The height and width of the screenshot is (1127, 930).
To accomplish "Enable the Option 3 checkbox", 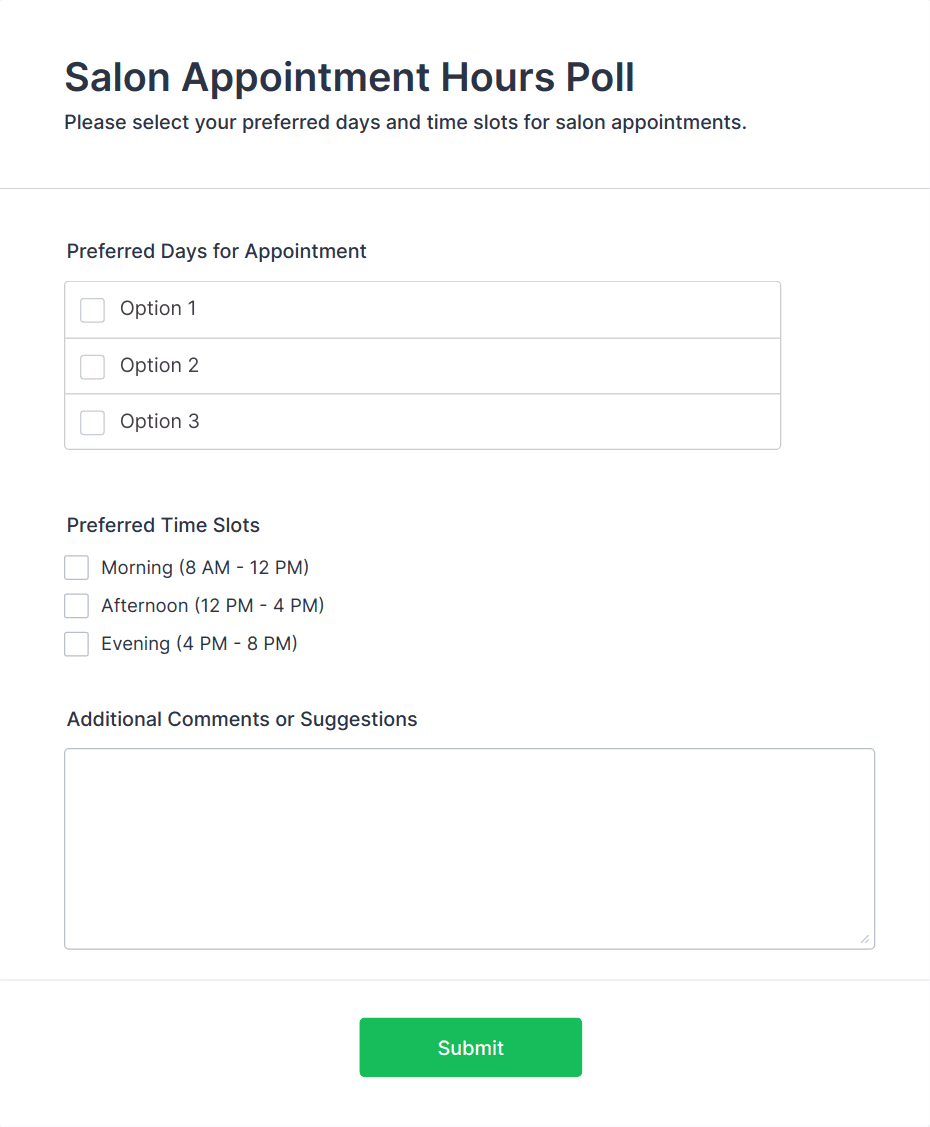I will click(92, 423).
